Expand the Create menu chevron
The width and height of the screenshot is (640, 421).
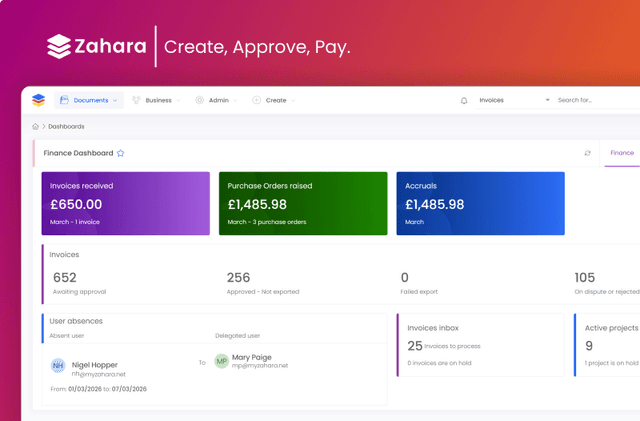[293, 100]
